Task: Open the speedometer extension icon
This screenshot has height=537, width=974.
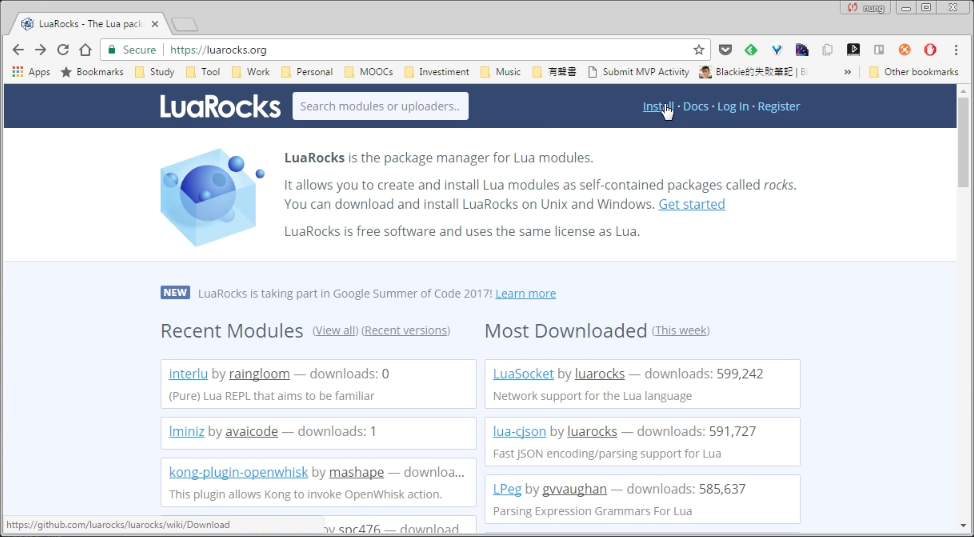Action: click(x=802, y=50)
